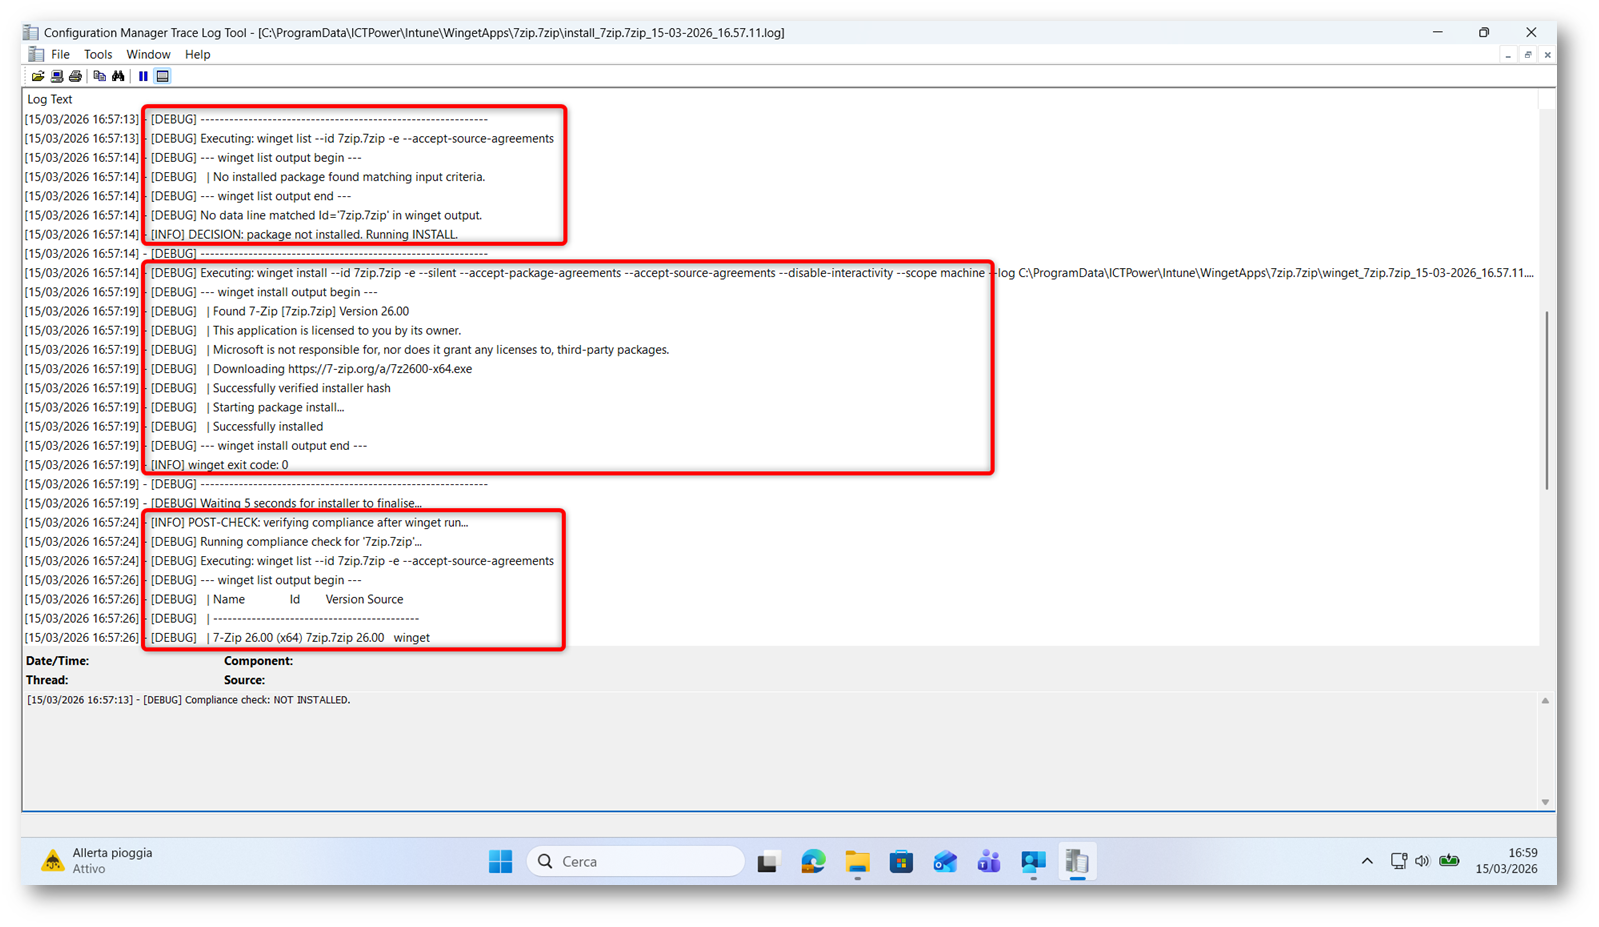This screenshot has width=1599, height=927.
Task: Open Microsoft Teams from the taskbar
Action: point(989,861)
